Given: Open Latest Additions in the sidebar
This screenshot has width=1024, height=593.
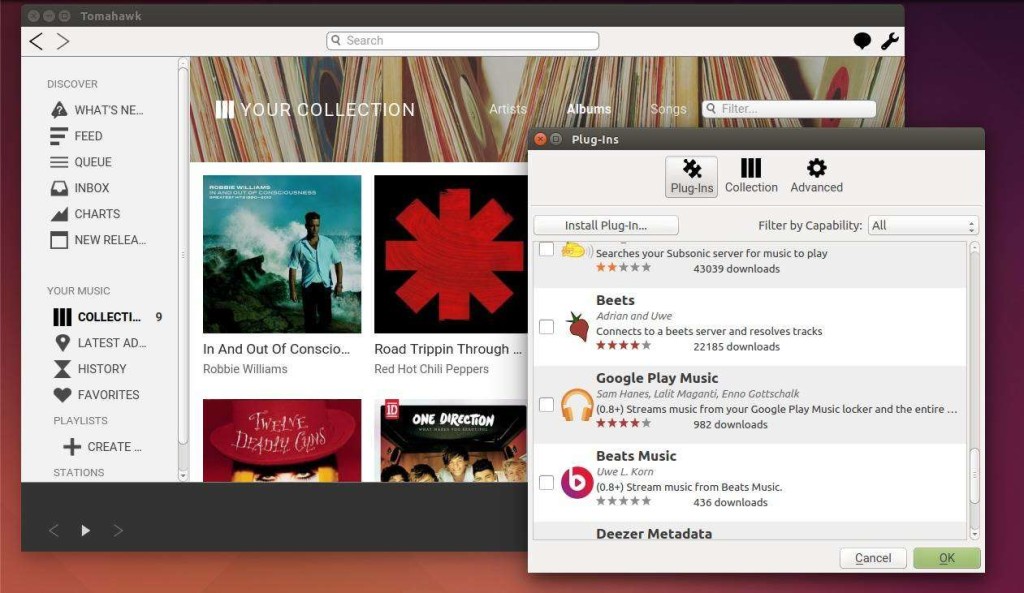Looking at the screenshot, I should (101, 343).
